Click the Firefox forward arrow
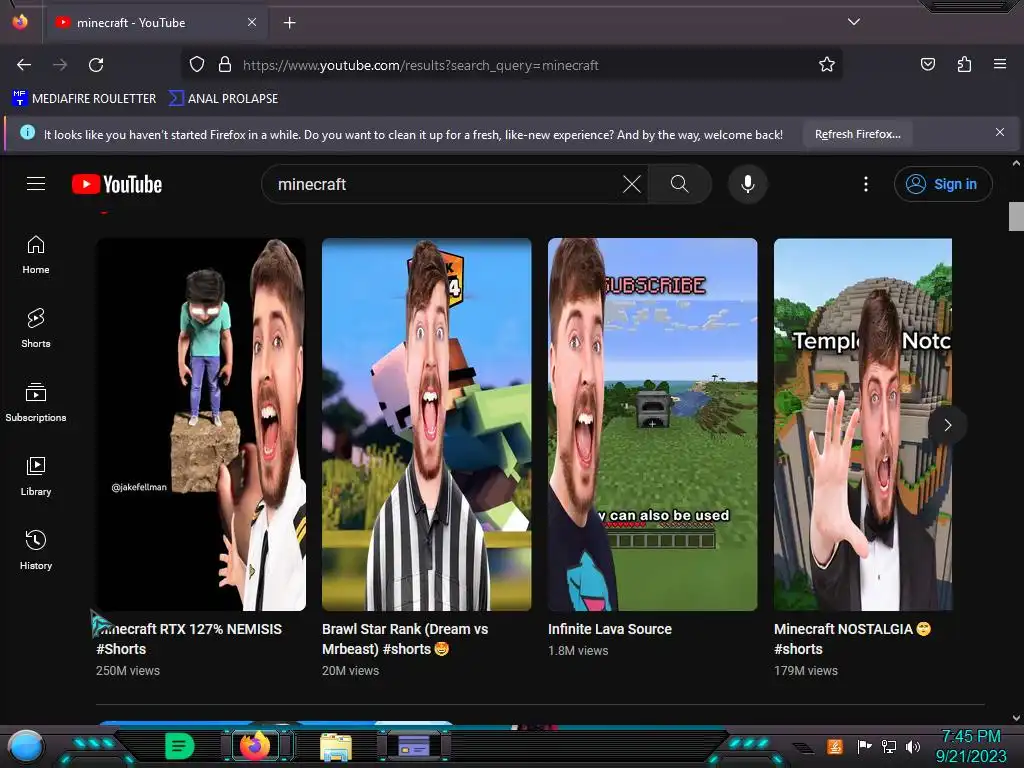The image size is (1024, 768). [x=60, y=65]
